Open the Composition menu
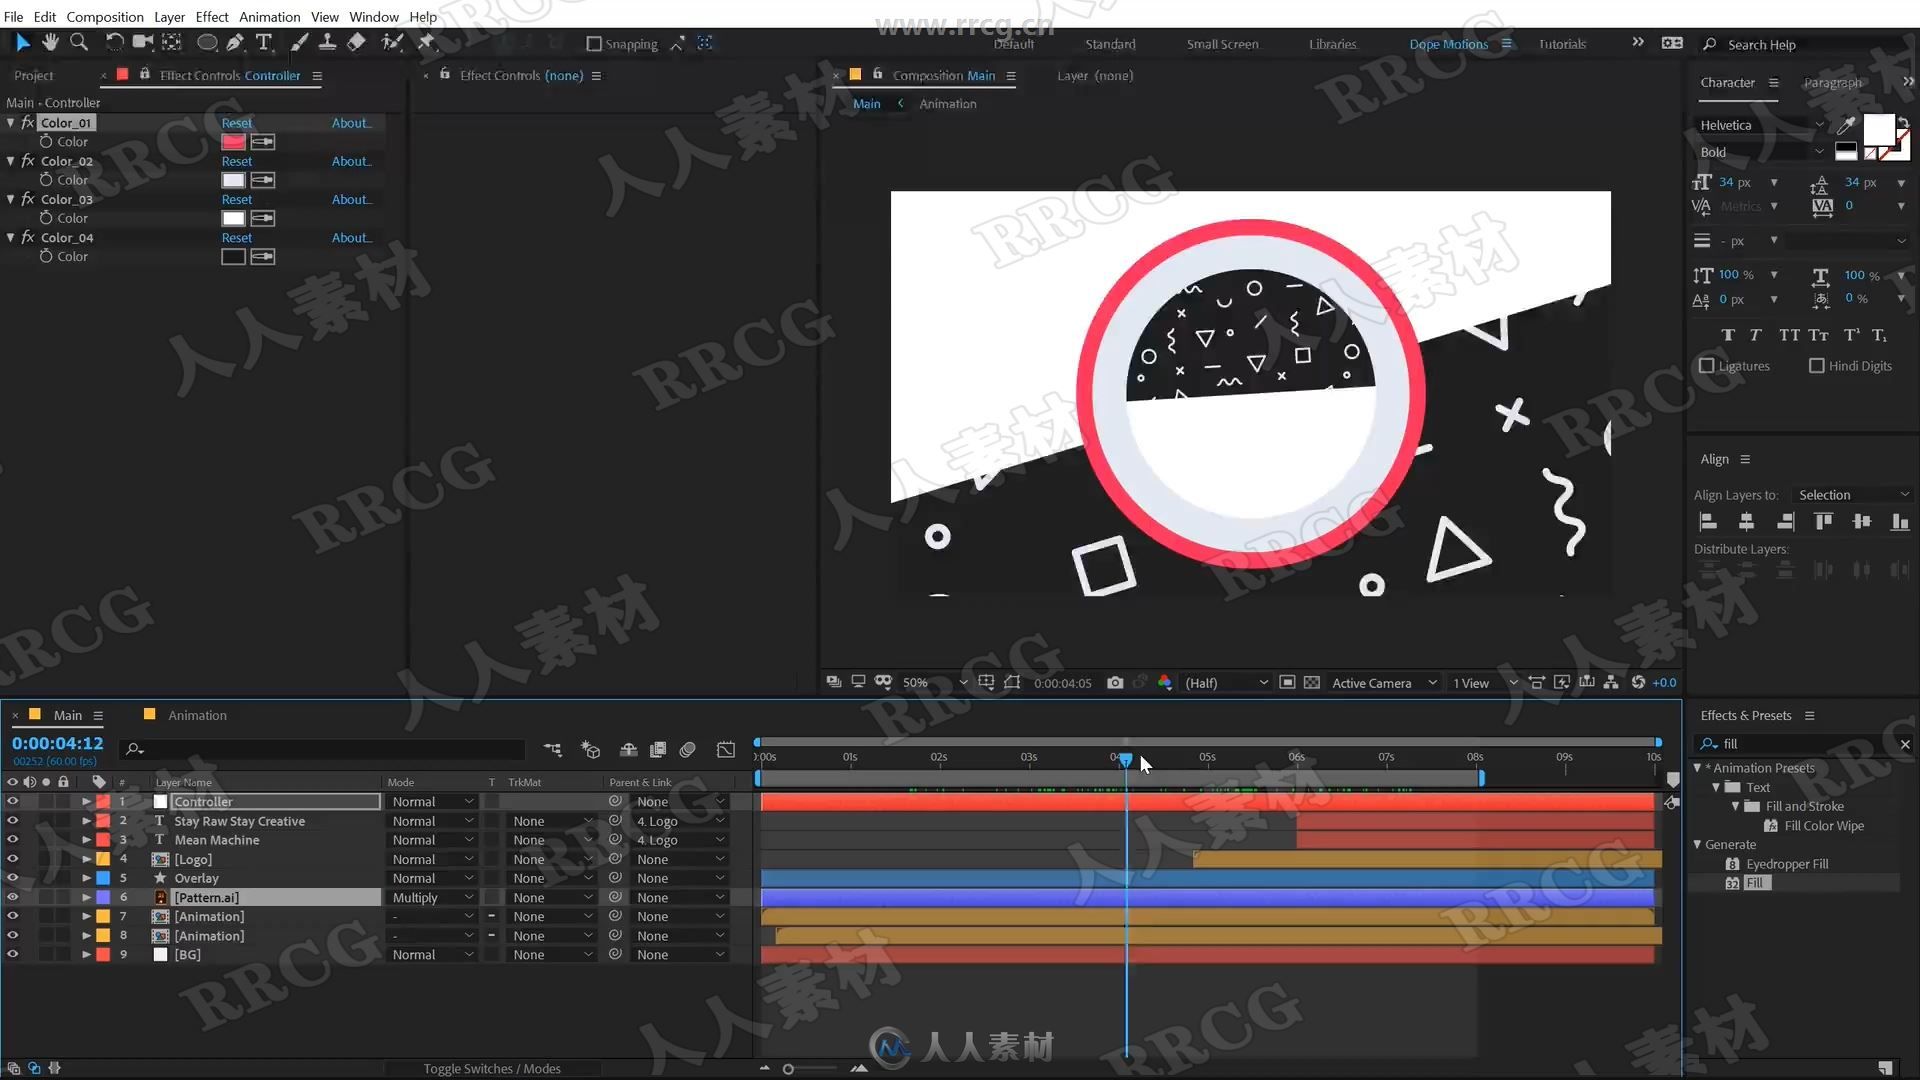Viewport: 1920px width, 1080px height. click(105, 16)
